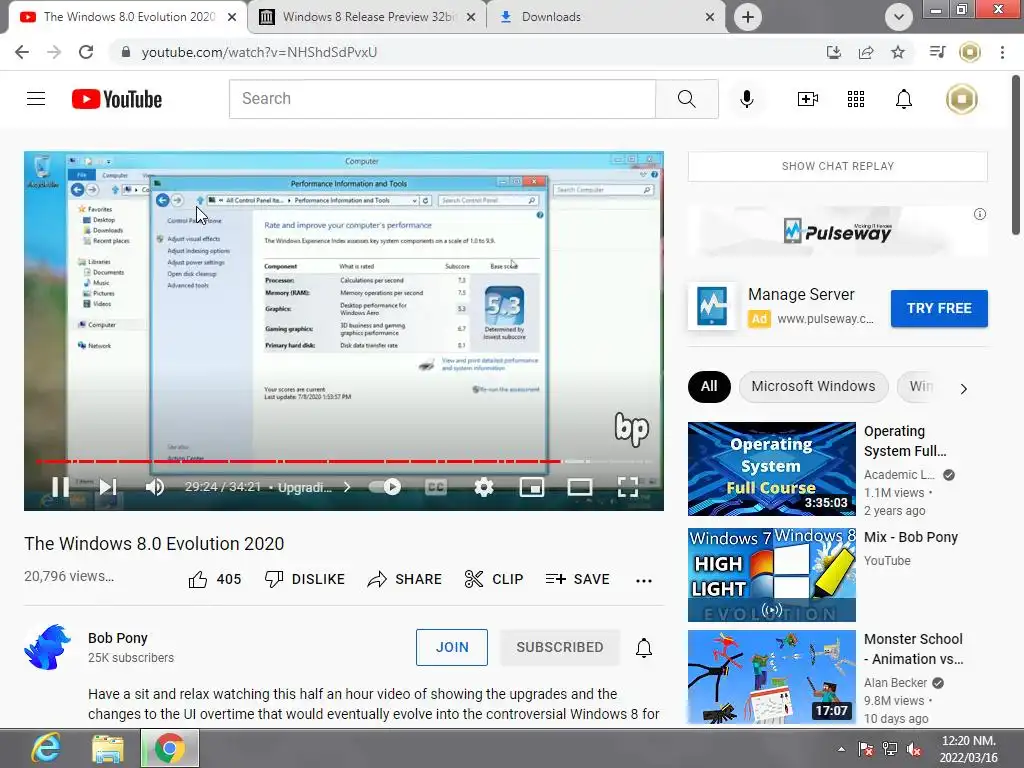Open Operating System Full Course thumbnail
This screenshot has height=768, width=1024.
pyautogui.click(x=771, y=469)
